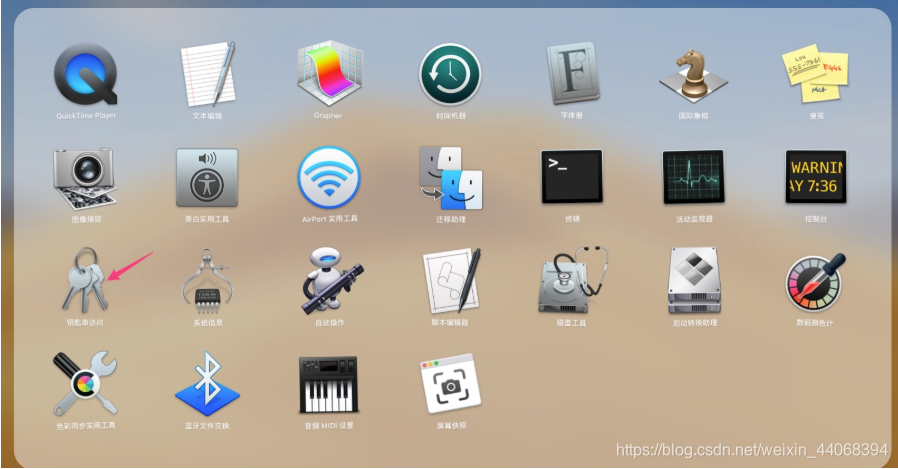Launch Boot Camp Assistant (启动转换助理)

coord(694,281)
